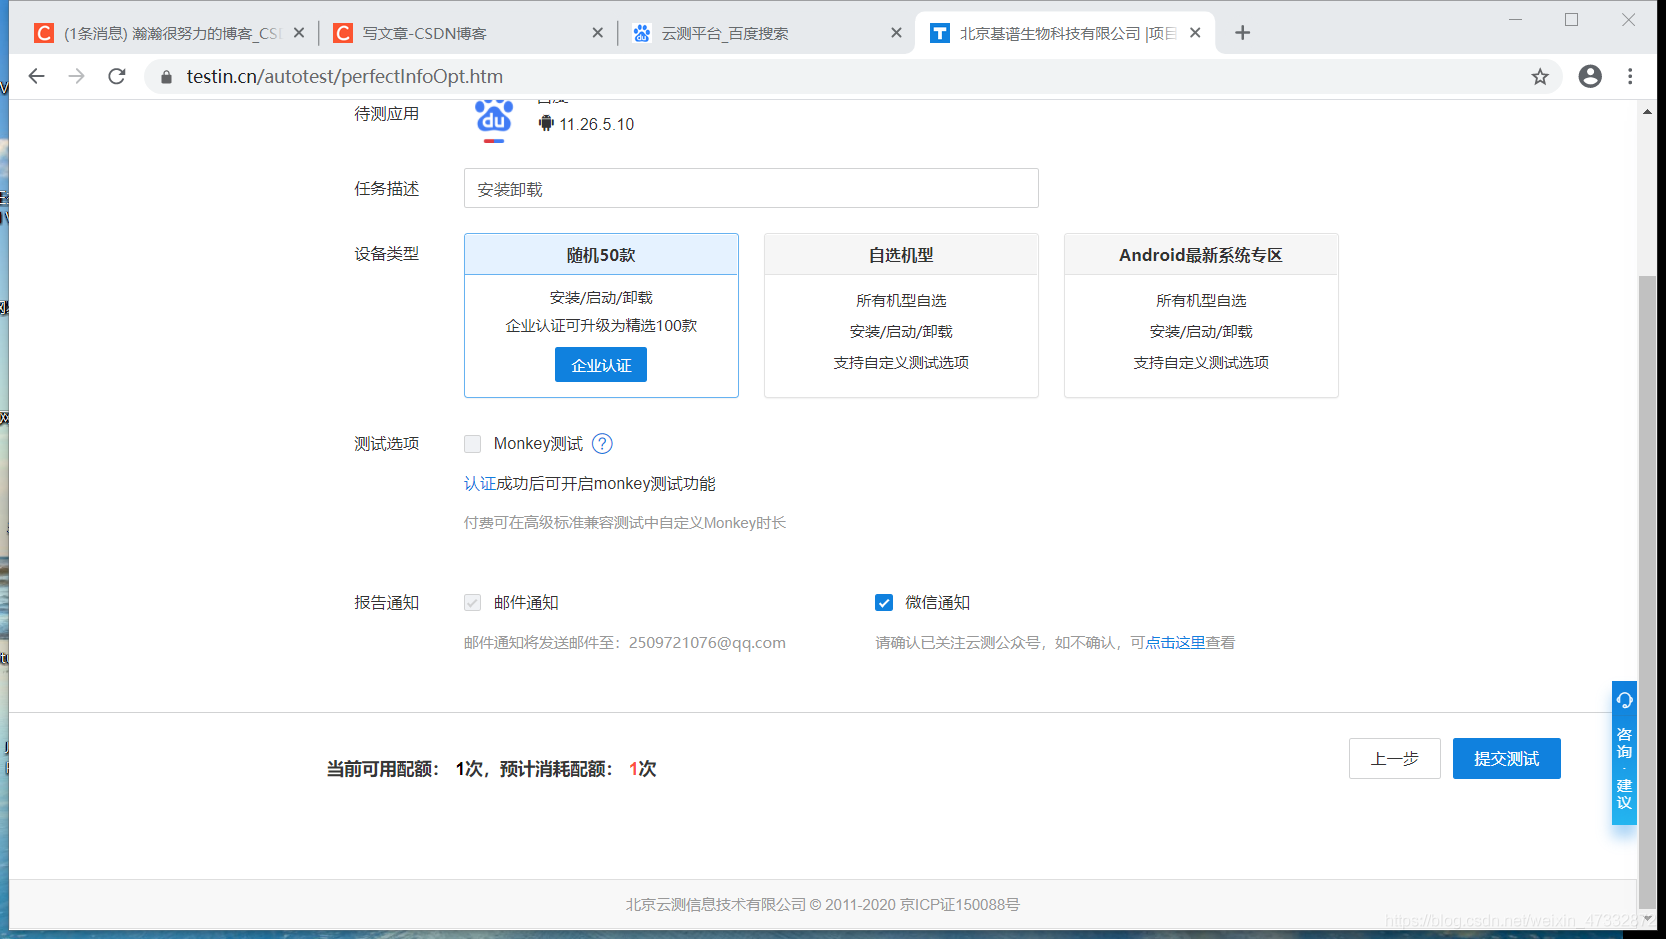Click the Android icon next to 11.26.5.10
Screen dimensions: 1666x939
pos(546,123)
